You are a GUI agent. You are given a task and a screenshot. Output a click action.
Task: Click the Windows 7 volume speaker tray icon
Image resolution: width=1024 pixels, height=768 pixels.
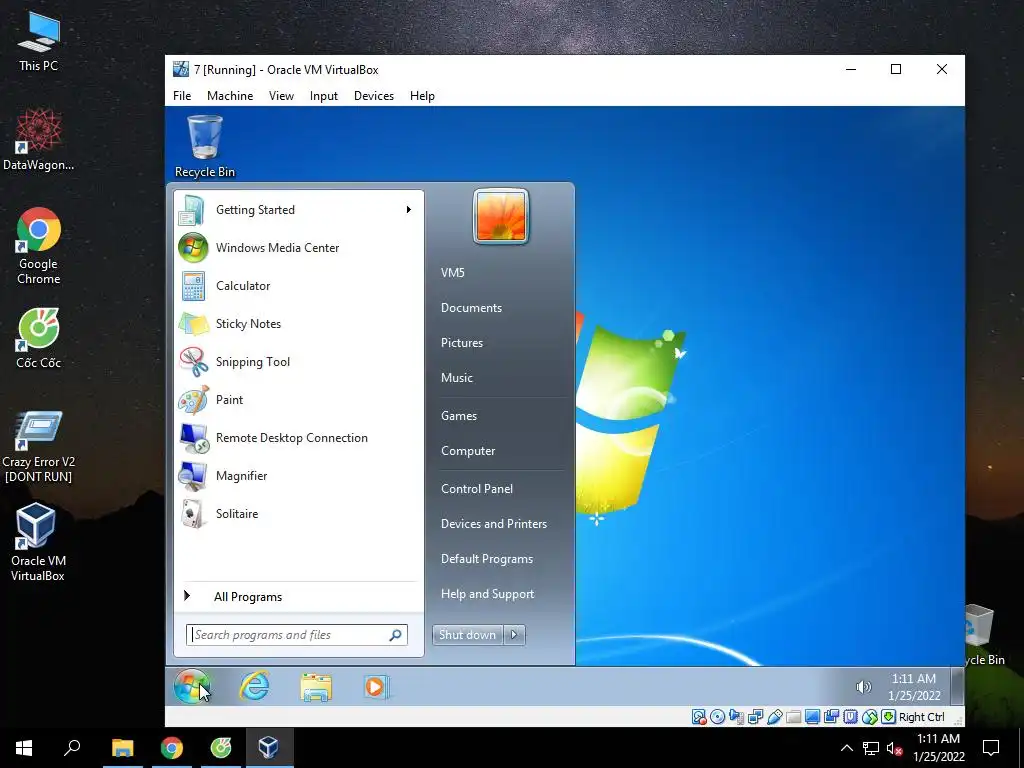click(x=863, y=686)
